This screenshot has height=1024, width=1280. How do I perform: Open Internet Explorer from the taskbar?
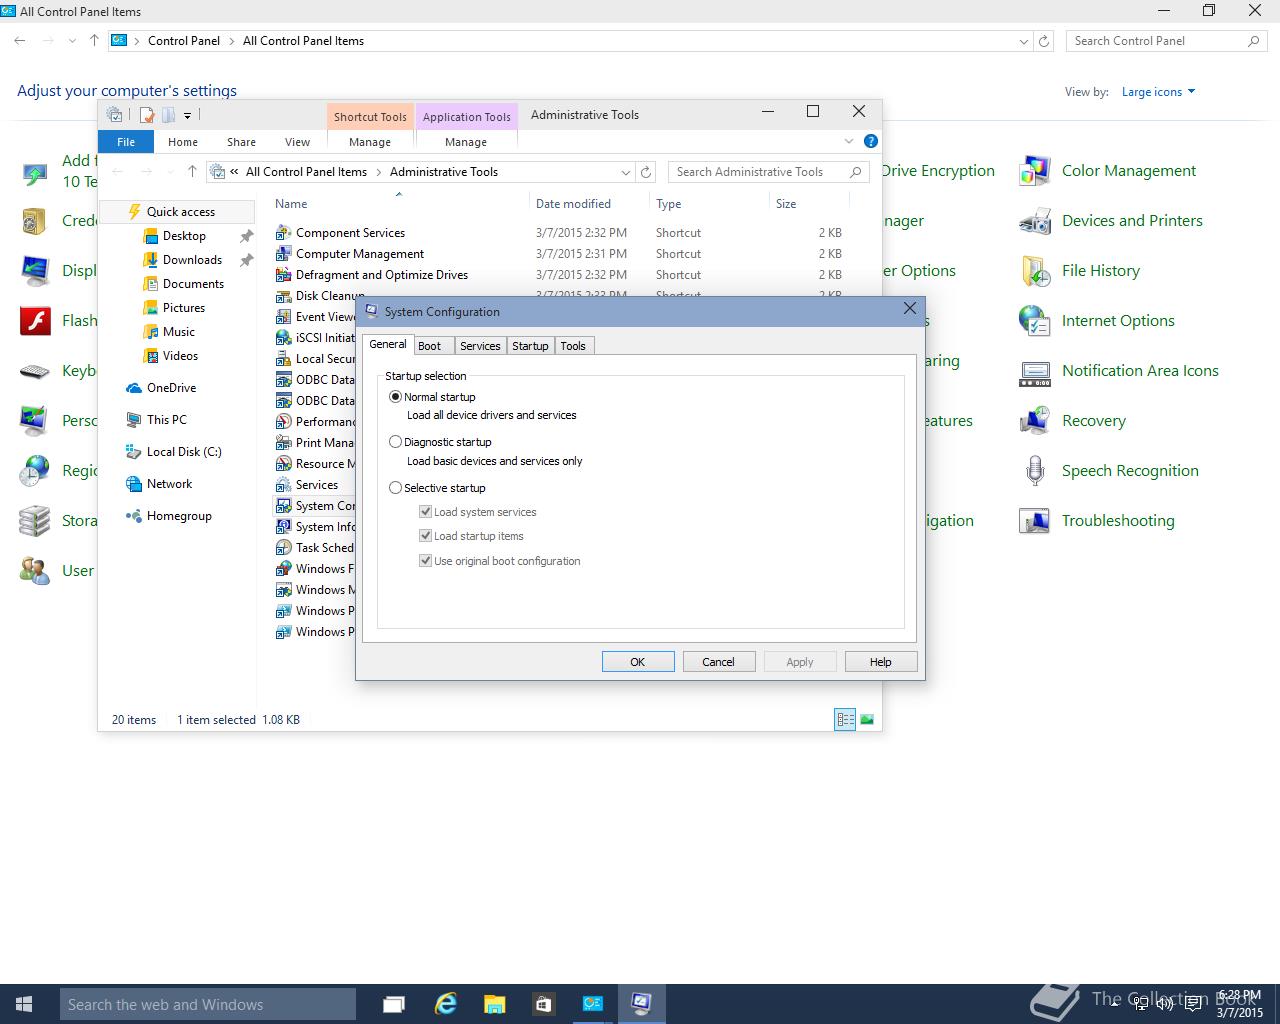pyautogui.click(x=445, y=1004)
